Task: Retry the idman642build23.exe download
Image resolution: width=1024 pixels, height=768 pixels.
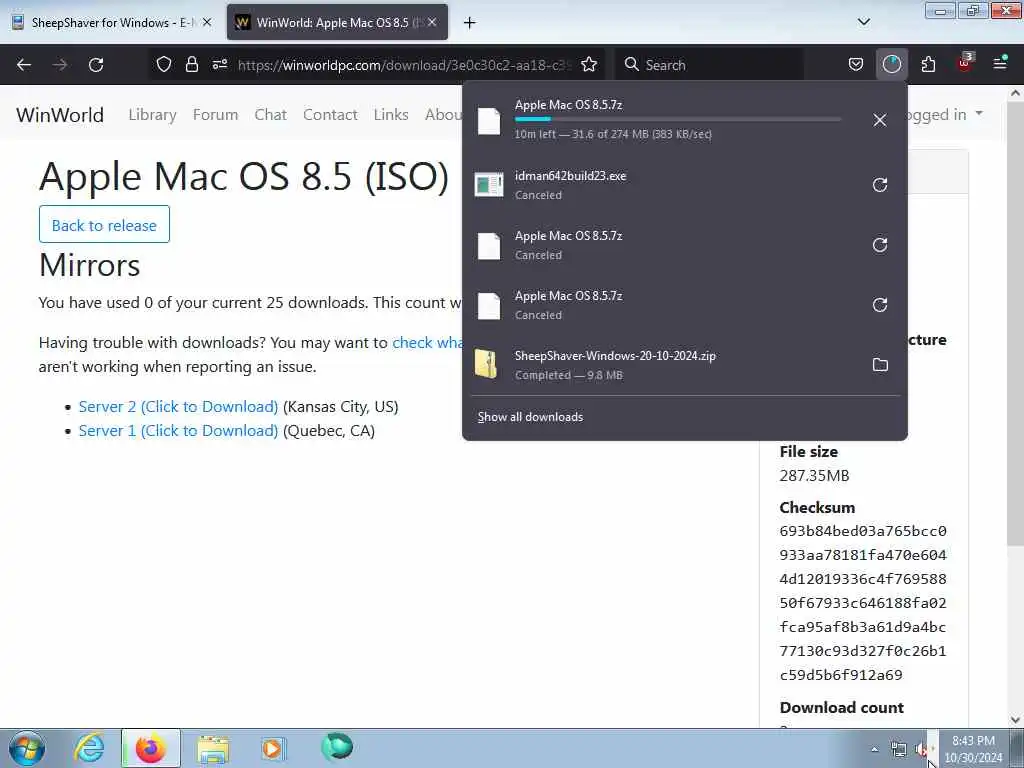Action: [x=880, y=185]
